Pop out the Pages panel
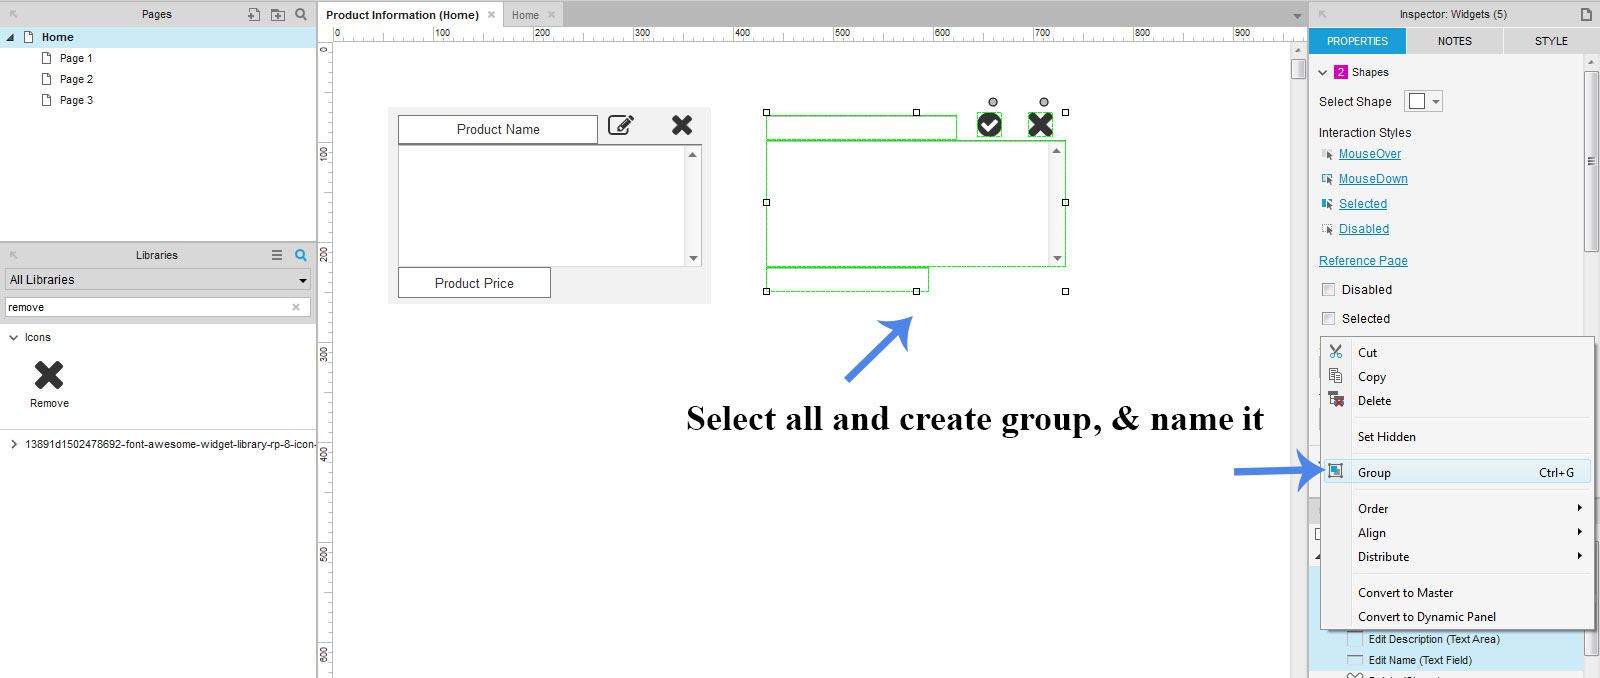The height and width of the screenshot is (678, 1600). 14,15
